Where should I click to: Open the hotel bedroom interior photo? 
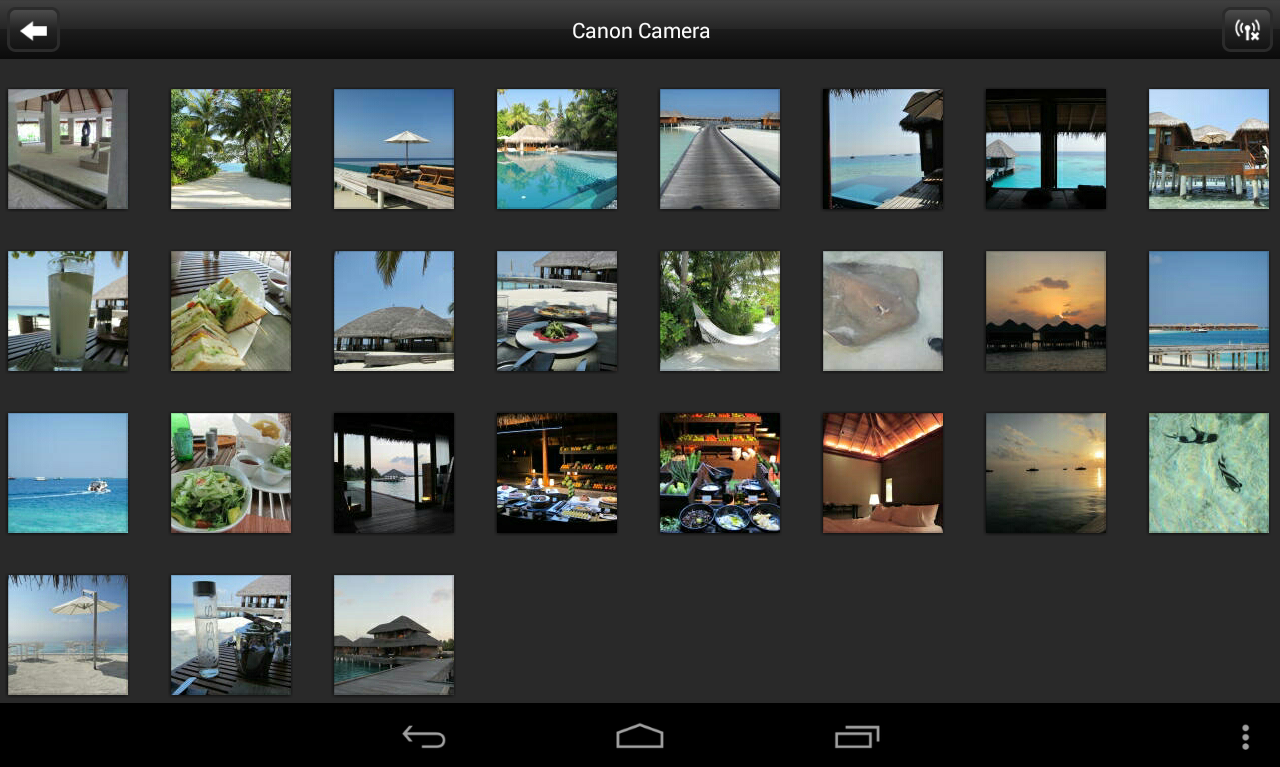point(882,472)
